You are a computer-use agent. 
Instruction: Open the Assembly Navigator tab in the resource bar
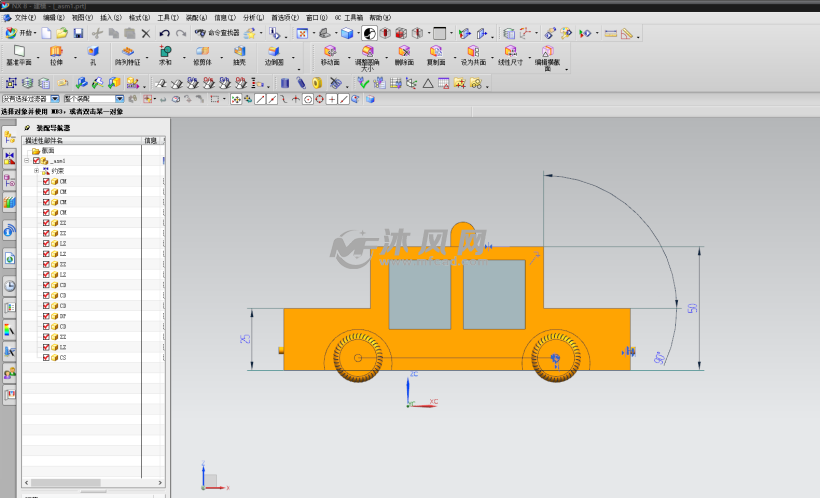pos(9,138)
